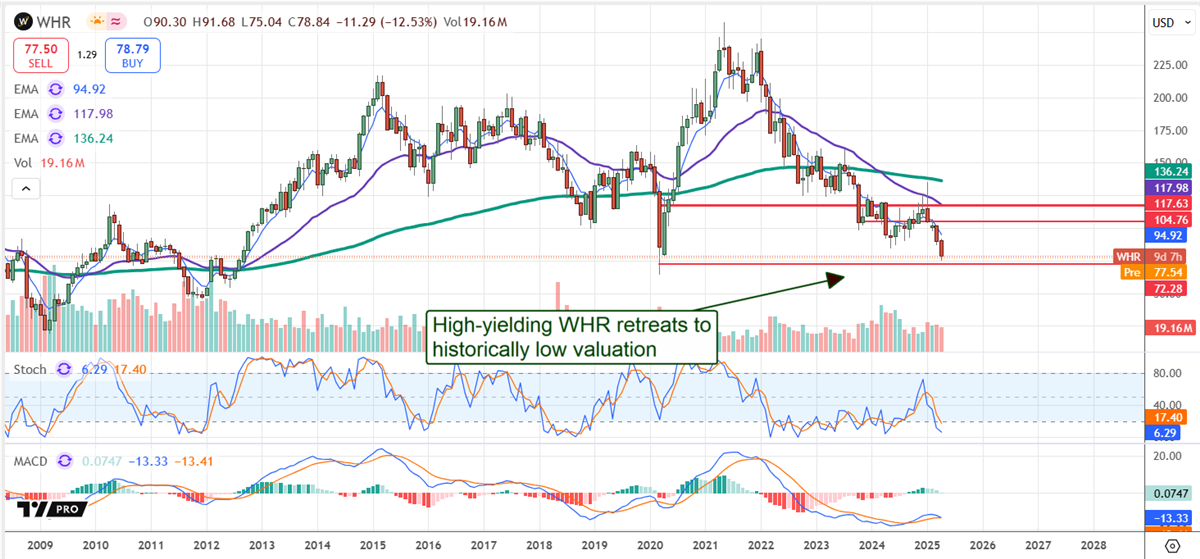
Task: Click the 2020 label on time axis
Action: [650, 544]
